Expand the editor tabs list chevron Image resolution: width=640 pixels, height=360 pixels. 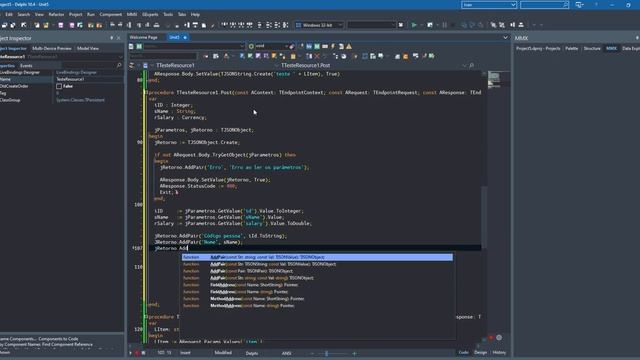click(x=505, y=37)
